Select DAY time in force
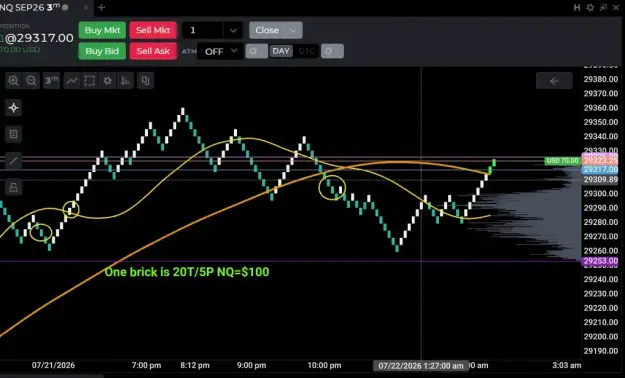This screenshot has width=625, height=378. click(281, 51)
